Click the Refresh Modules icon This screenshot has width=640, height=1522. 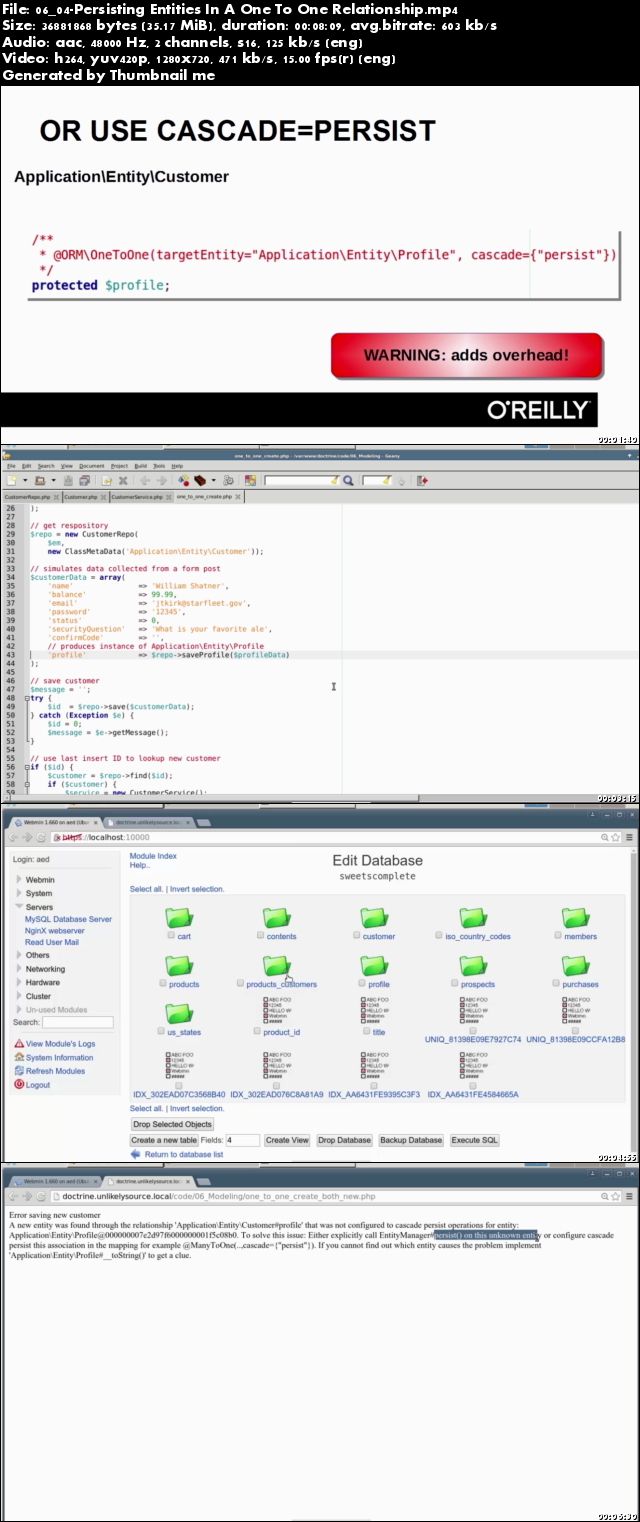point(19,1071)
